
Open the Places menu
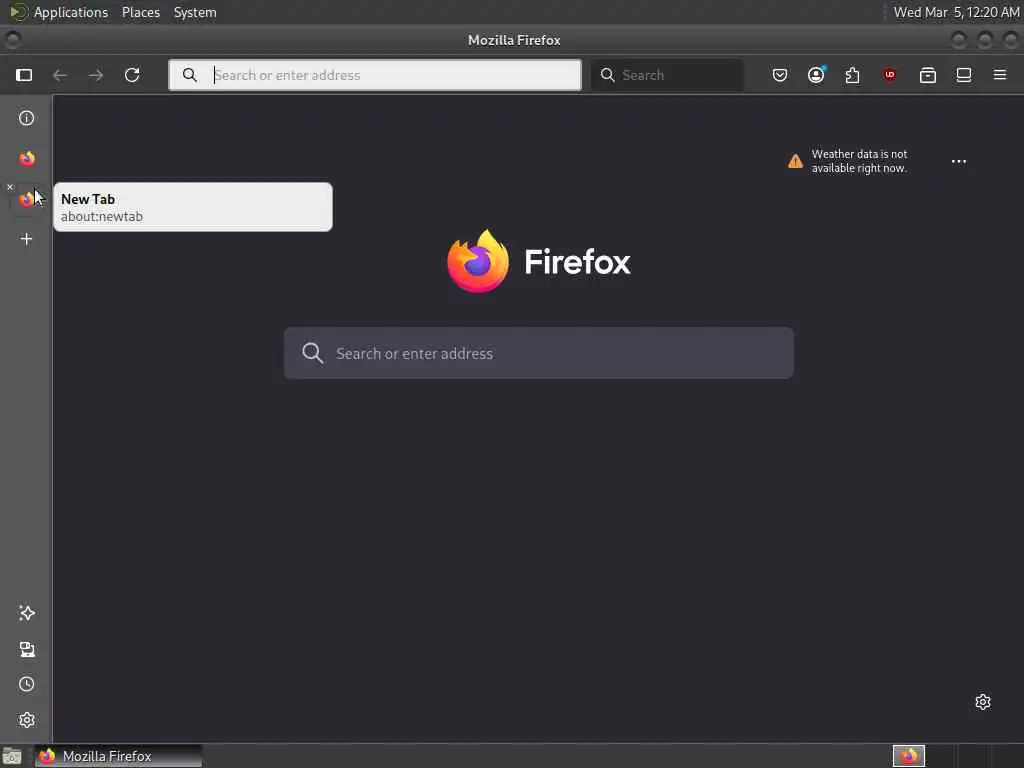point(141,12)
